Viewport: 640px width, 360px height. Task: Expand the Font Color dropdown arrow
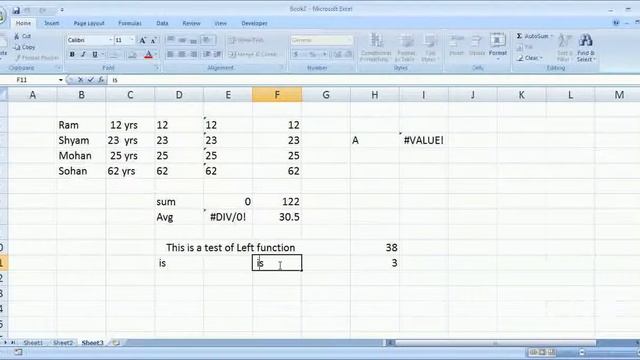click(x=156, y=54)
